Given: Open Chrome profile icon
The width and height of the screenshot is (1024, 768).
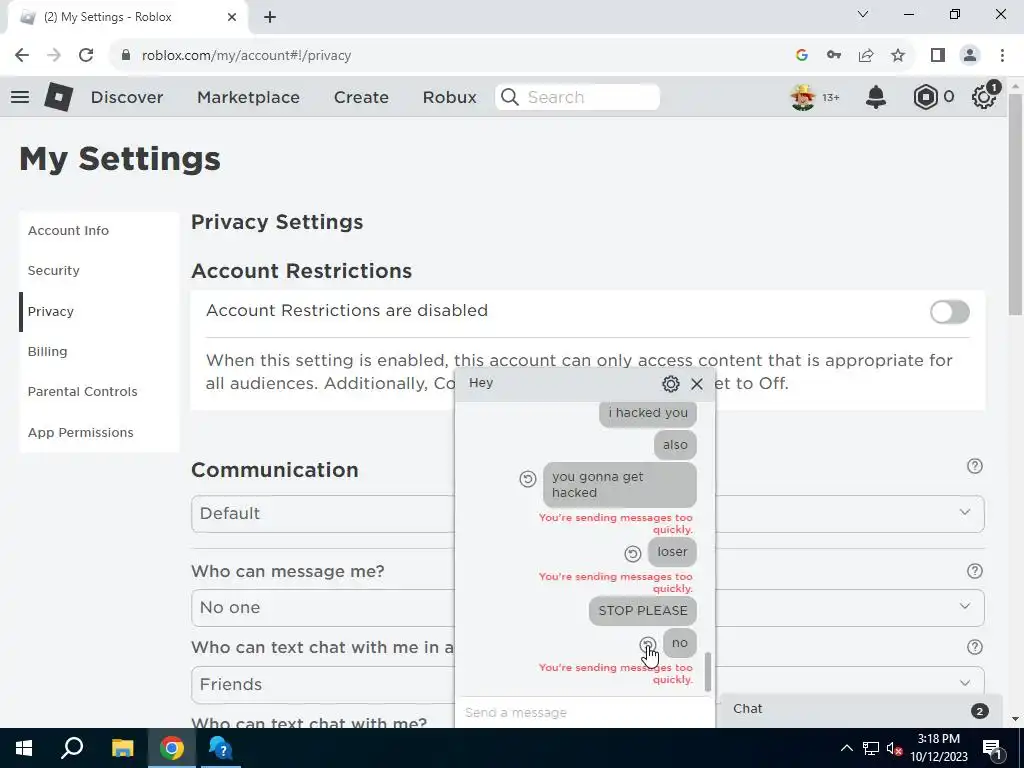Looking at the screenshot, I should tap(970, 56).
